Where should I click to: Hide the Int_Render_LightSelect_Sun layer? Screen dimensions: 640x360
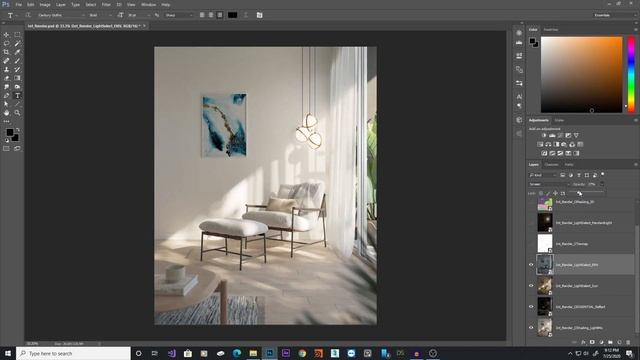coord(531,286)
